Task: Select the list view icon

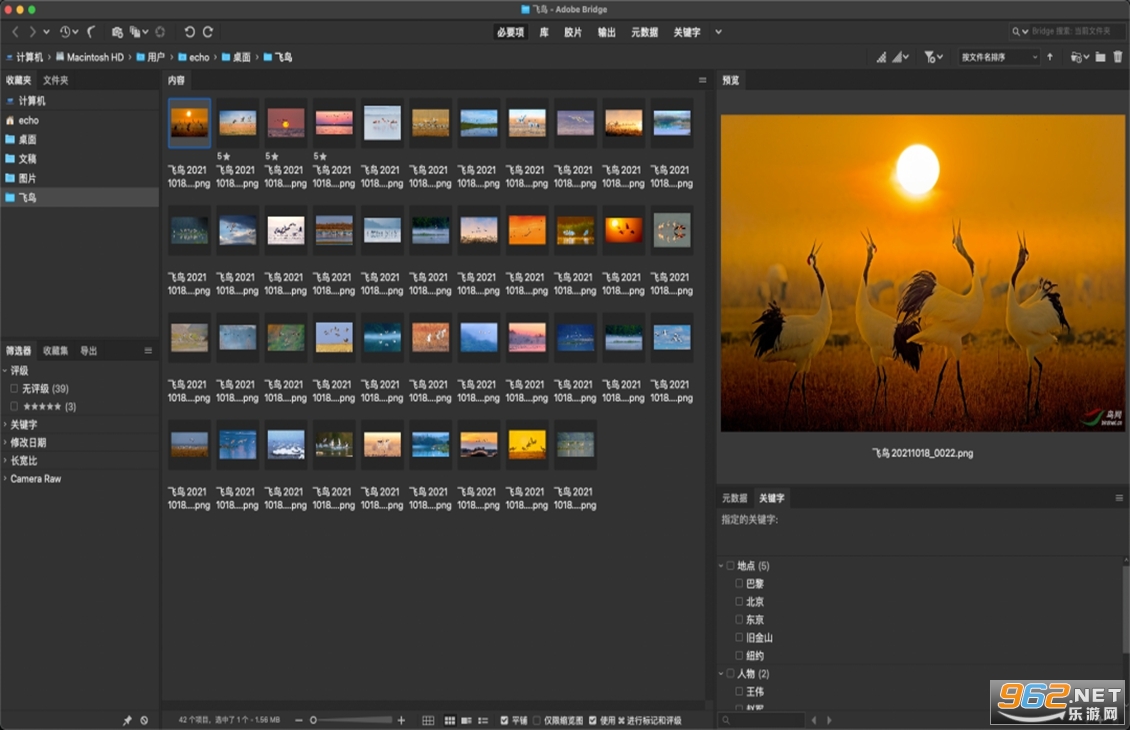Action: [x=483, y=721]
